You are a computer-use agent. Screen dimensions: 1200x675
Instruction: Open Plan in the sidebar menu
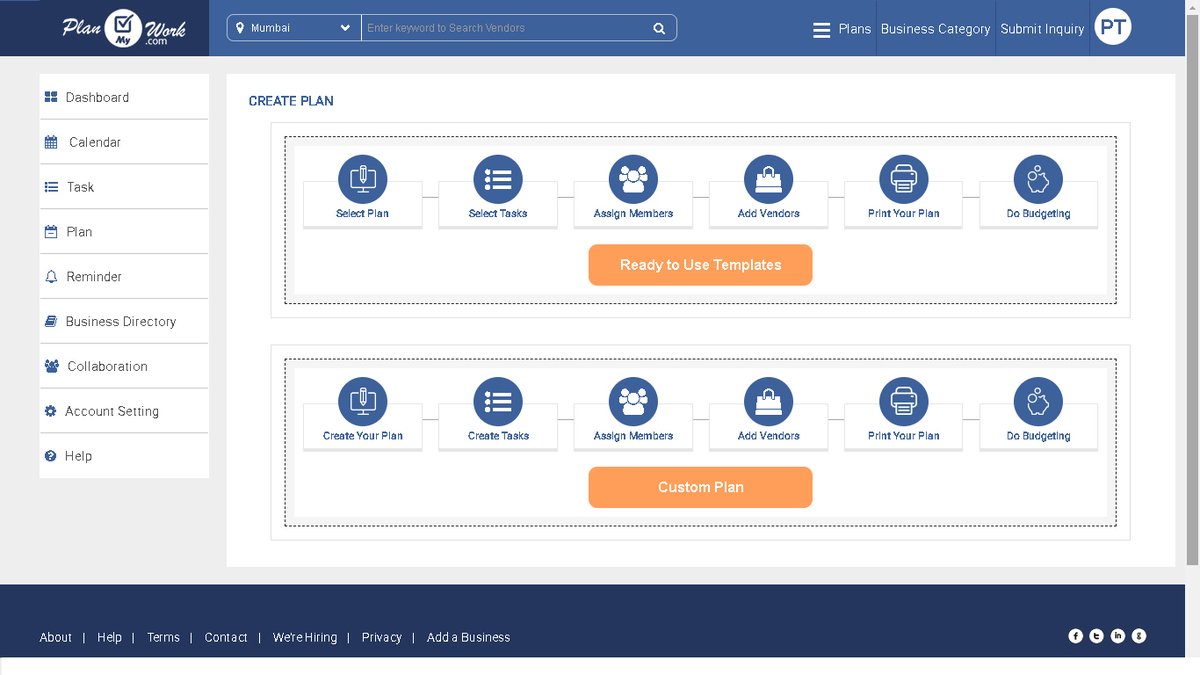[124, 232]
